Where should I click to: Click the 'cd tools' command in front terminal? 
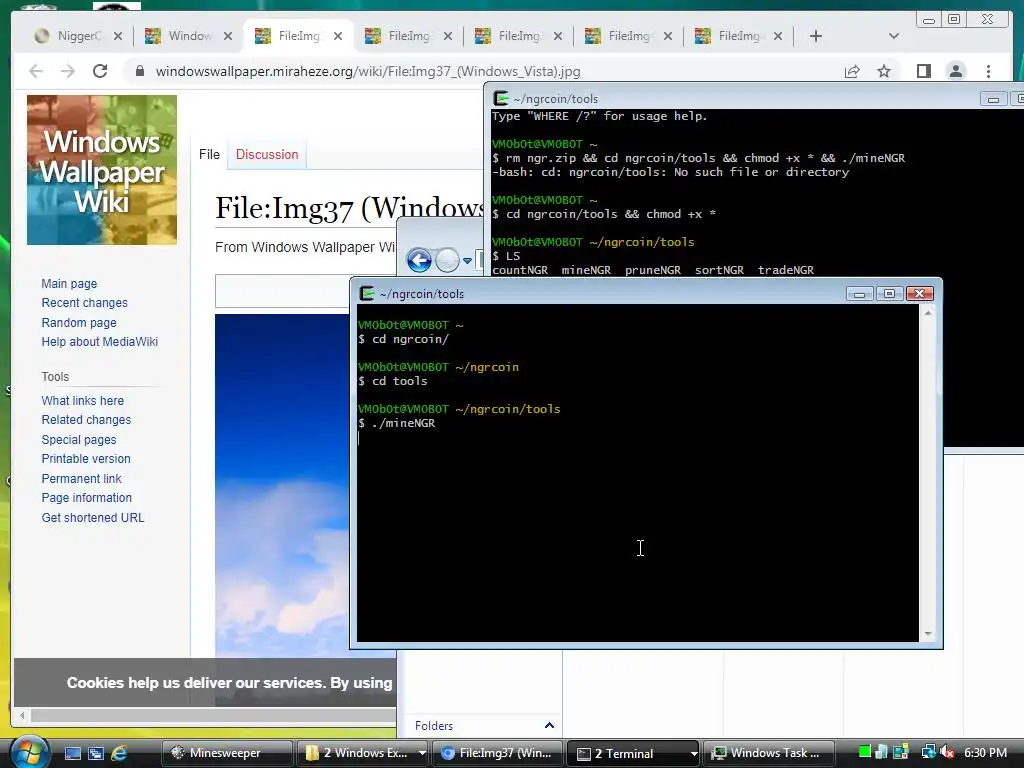coord(400,381)
